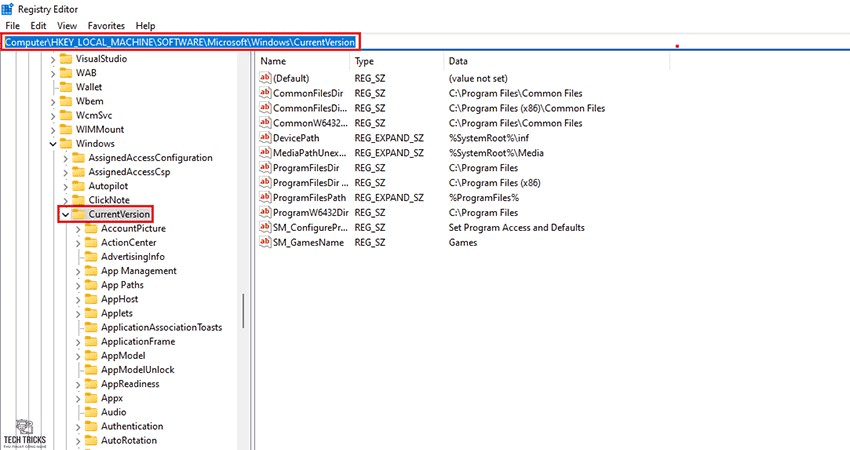Select the Windows folder icon
The image size is (850, 450).
pyautogui.click(x=66, y=143)
